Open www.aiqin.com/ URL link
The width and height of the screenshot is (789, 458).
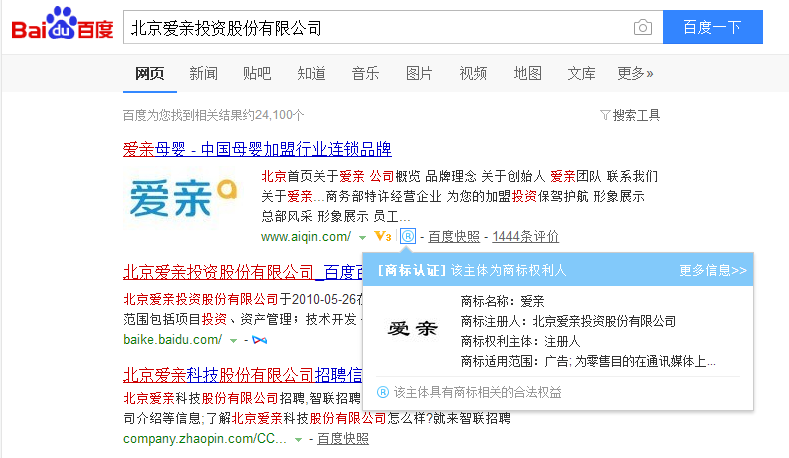(x=306, y=237)
